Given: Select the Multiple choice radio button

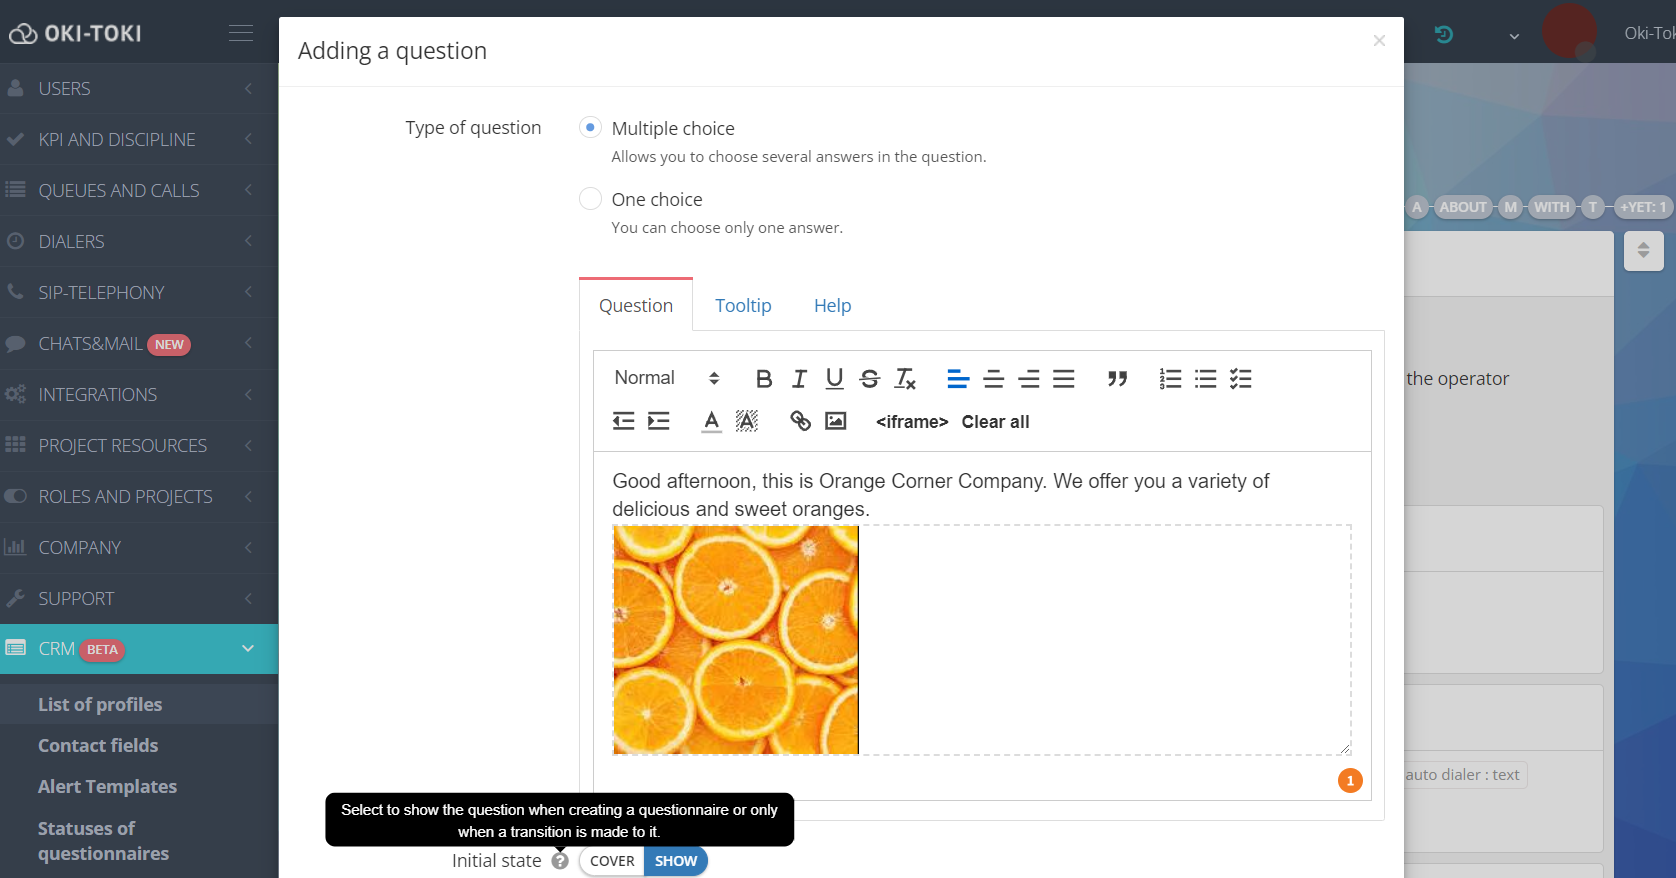Looking at the screenshot, I should [x=590, y=128].
